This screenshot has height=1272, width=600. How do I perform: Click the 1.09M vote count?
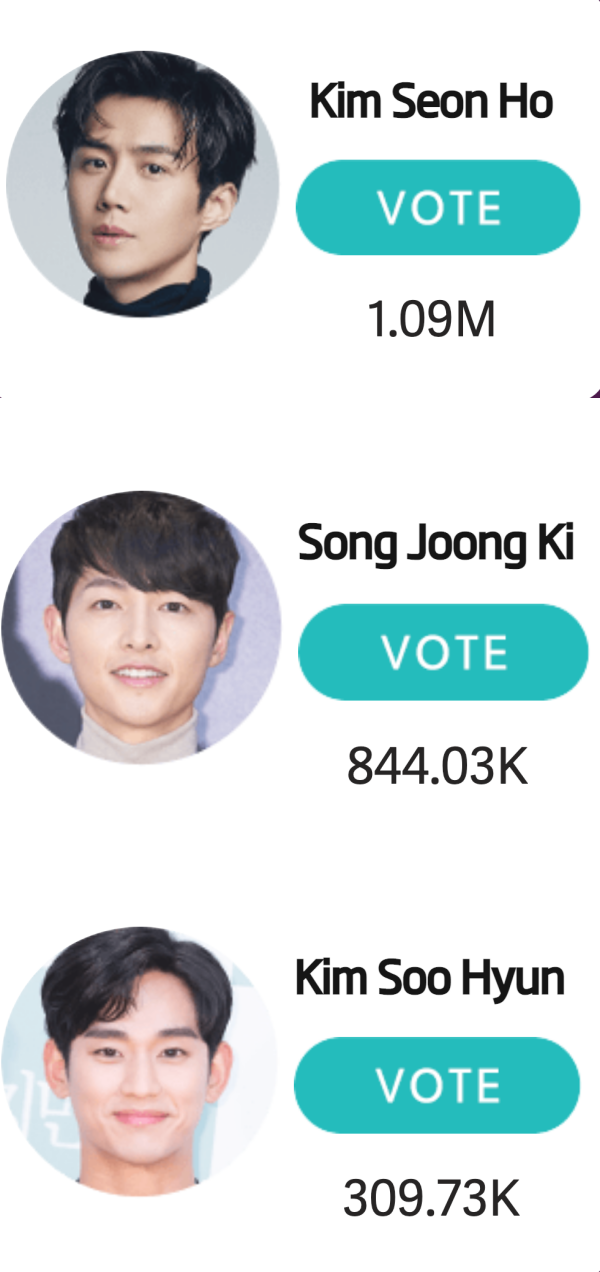431,321
